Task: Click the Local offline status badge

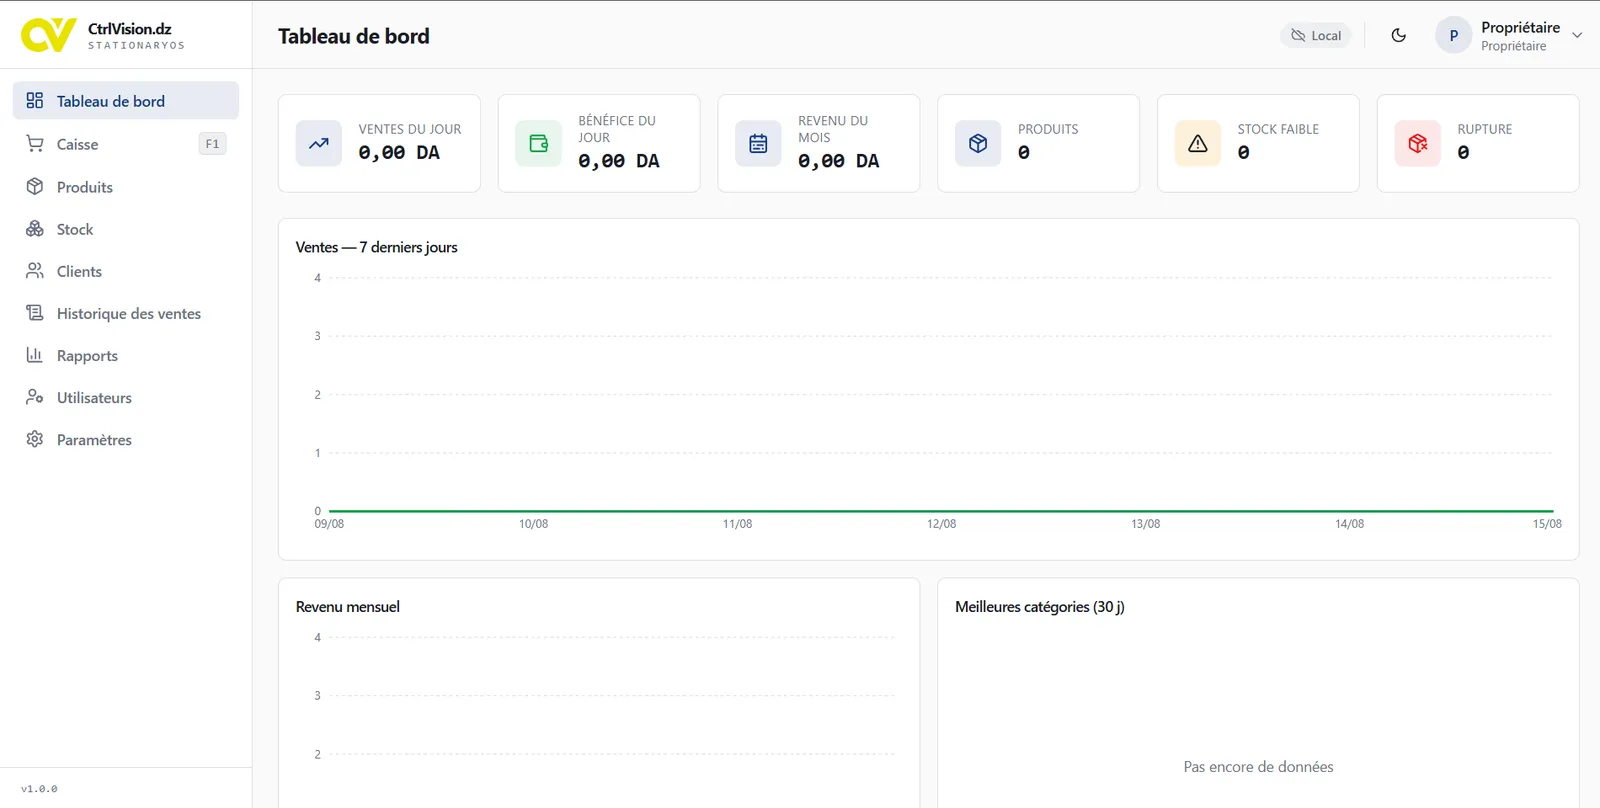Action: tap(1316, 35)
